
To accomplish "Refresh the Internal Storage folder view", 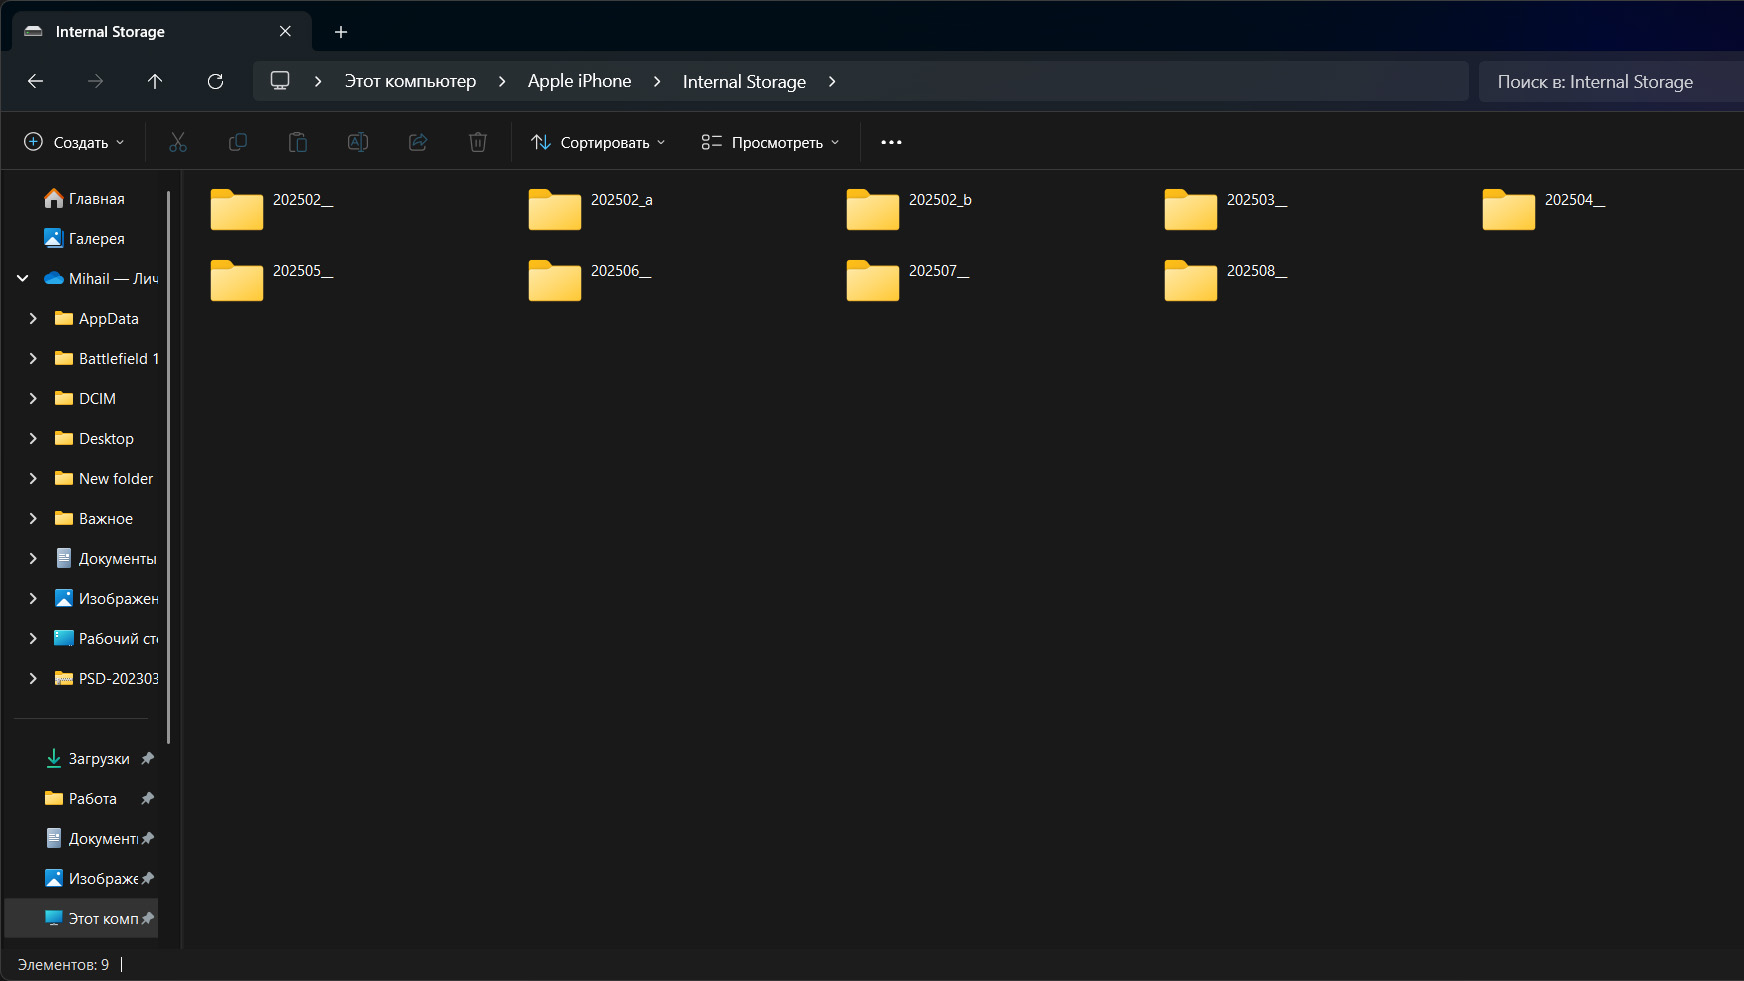I will click(215, 81).
